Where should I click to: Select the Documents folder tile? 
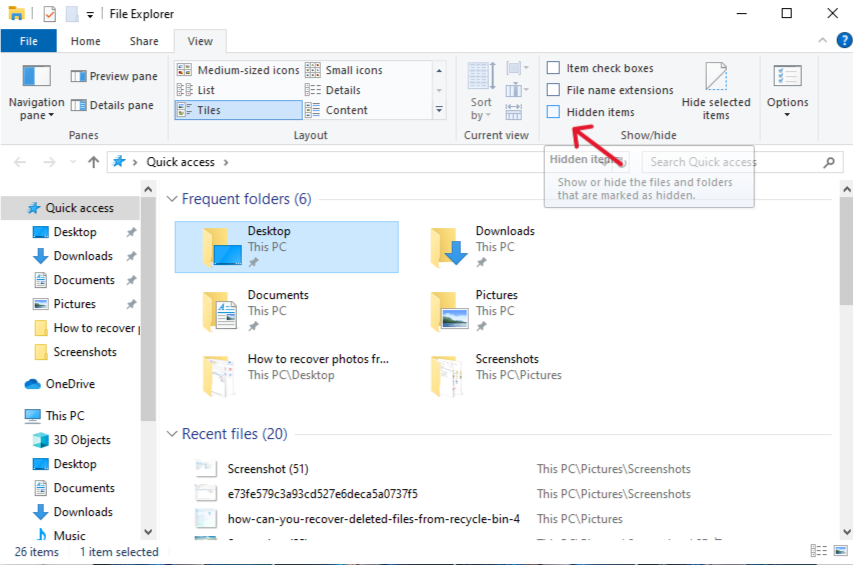coord(287,311)
